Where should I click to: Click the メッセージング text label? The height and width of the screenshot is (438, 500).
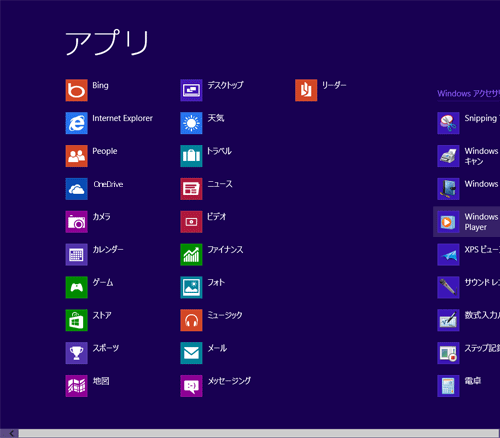229,381
